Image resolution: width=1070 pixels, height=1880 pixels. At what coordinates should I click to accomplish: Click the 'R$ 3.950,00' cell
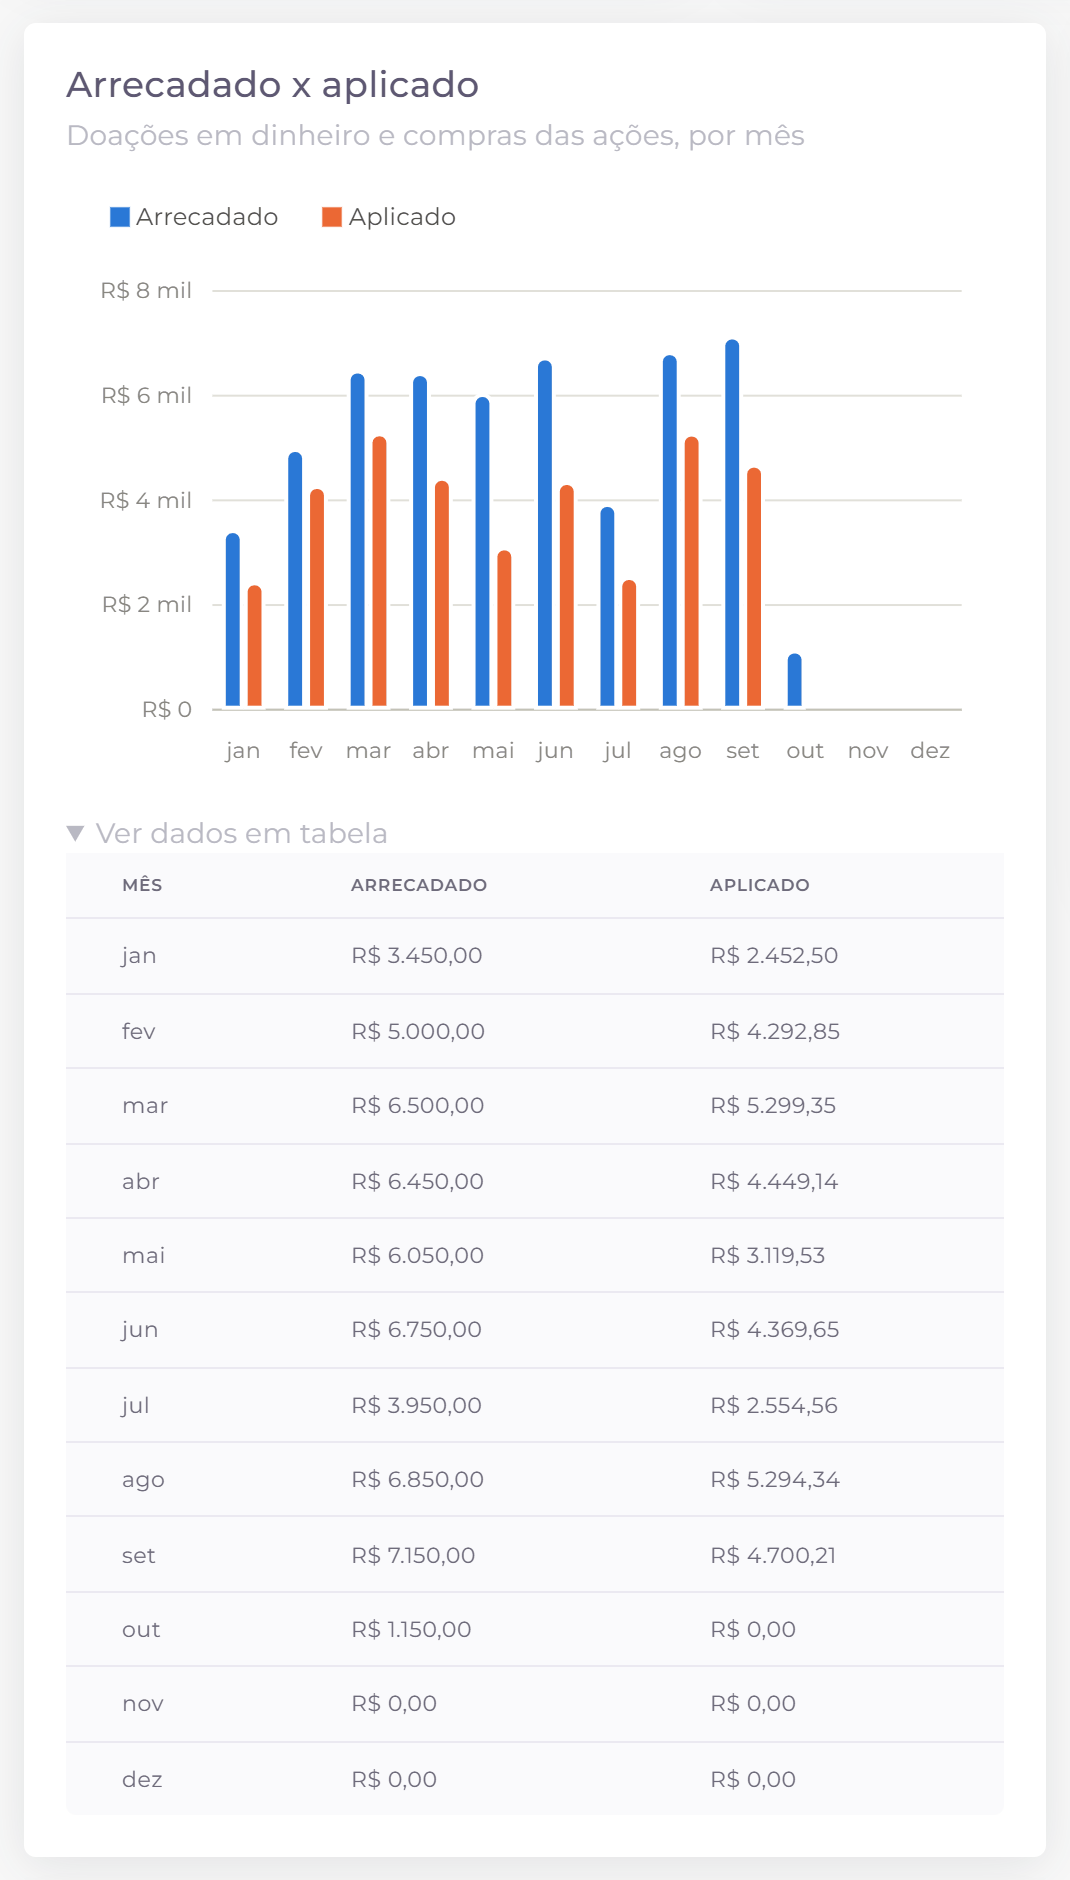click(417, 1405)
